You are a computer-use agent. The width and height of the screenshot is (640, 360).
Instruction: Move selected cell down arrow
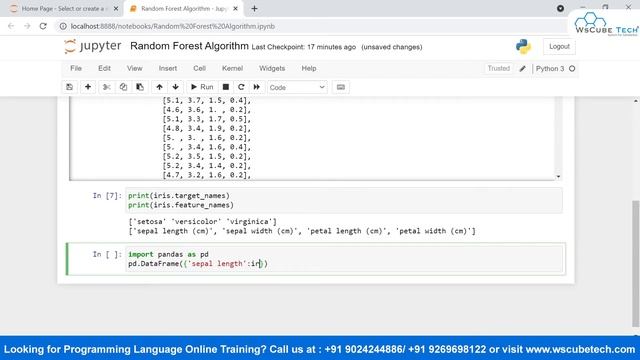coord(176,87)
